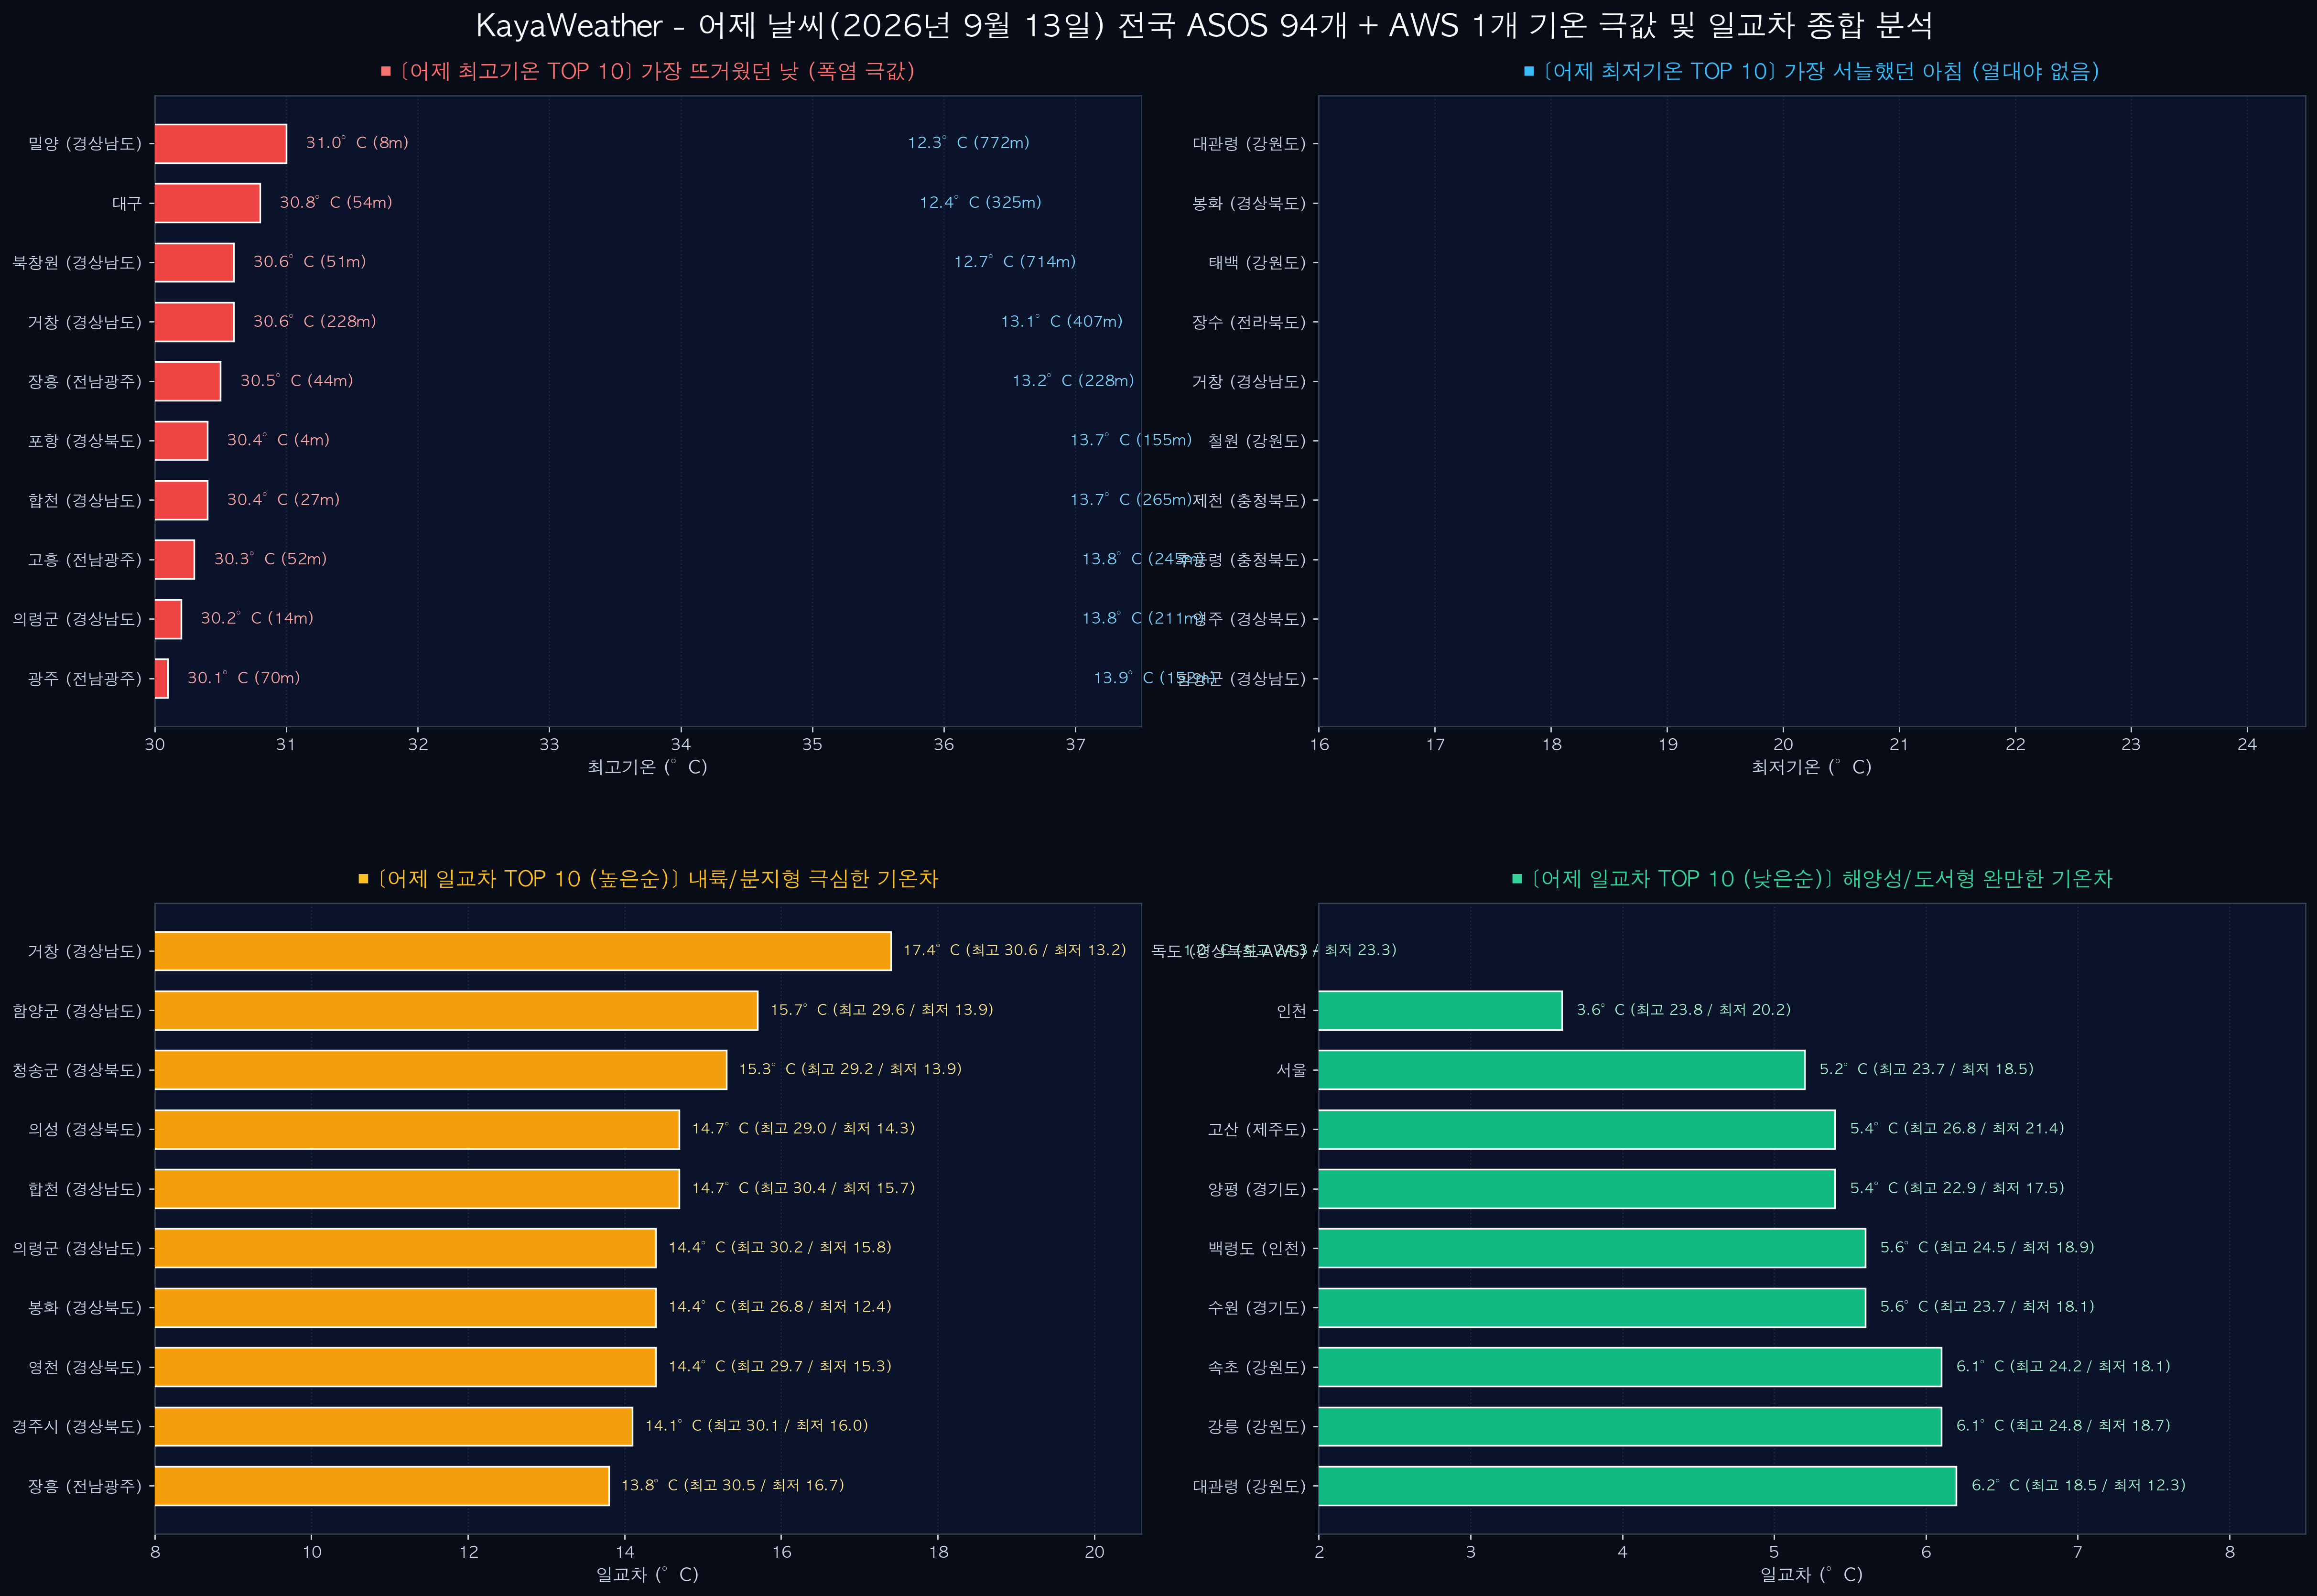Click the 30.2°C (14m) value label
Viewport: 2317px width, 1596px height.
[257, 619]
